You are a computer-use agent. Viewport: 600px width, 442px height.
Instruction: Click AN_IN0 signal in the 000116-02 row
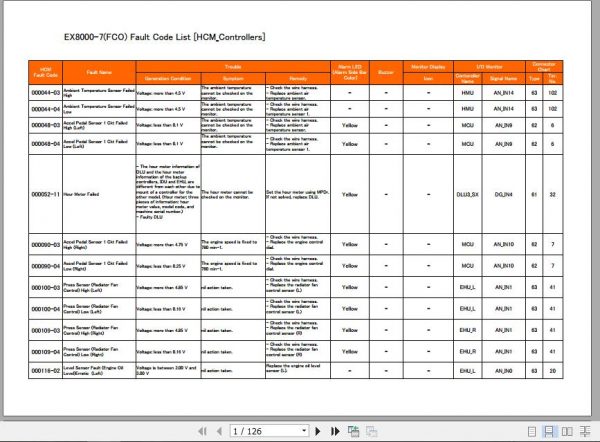pyautogui.click(x=504, y=371)
